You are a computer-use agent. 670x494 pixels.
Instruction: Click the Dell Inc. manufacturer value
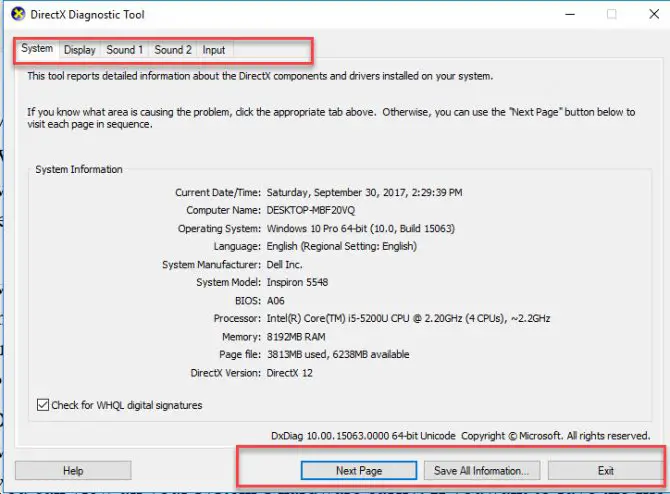pyautogui.click(x=284, y=265)
